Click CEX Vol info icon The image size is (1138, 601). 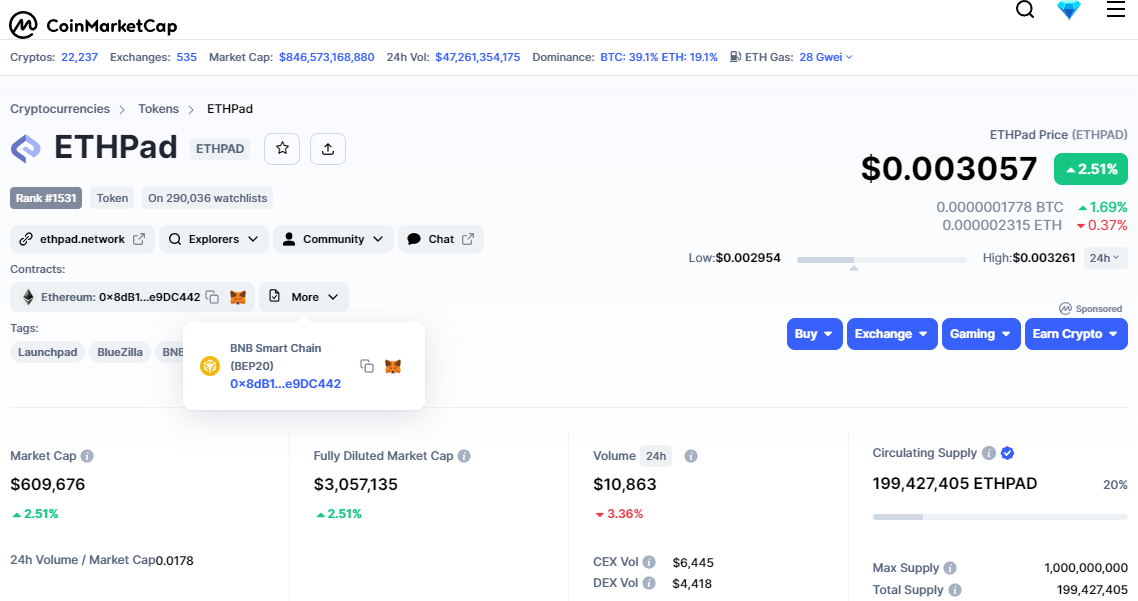pos(650,562)
